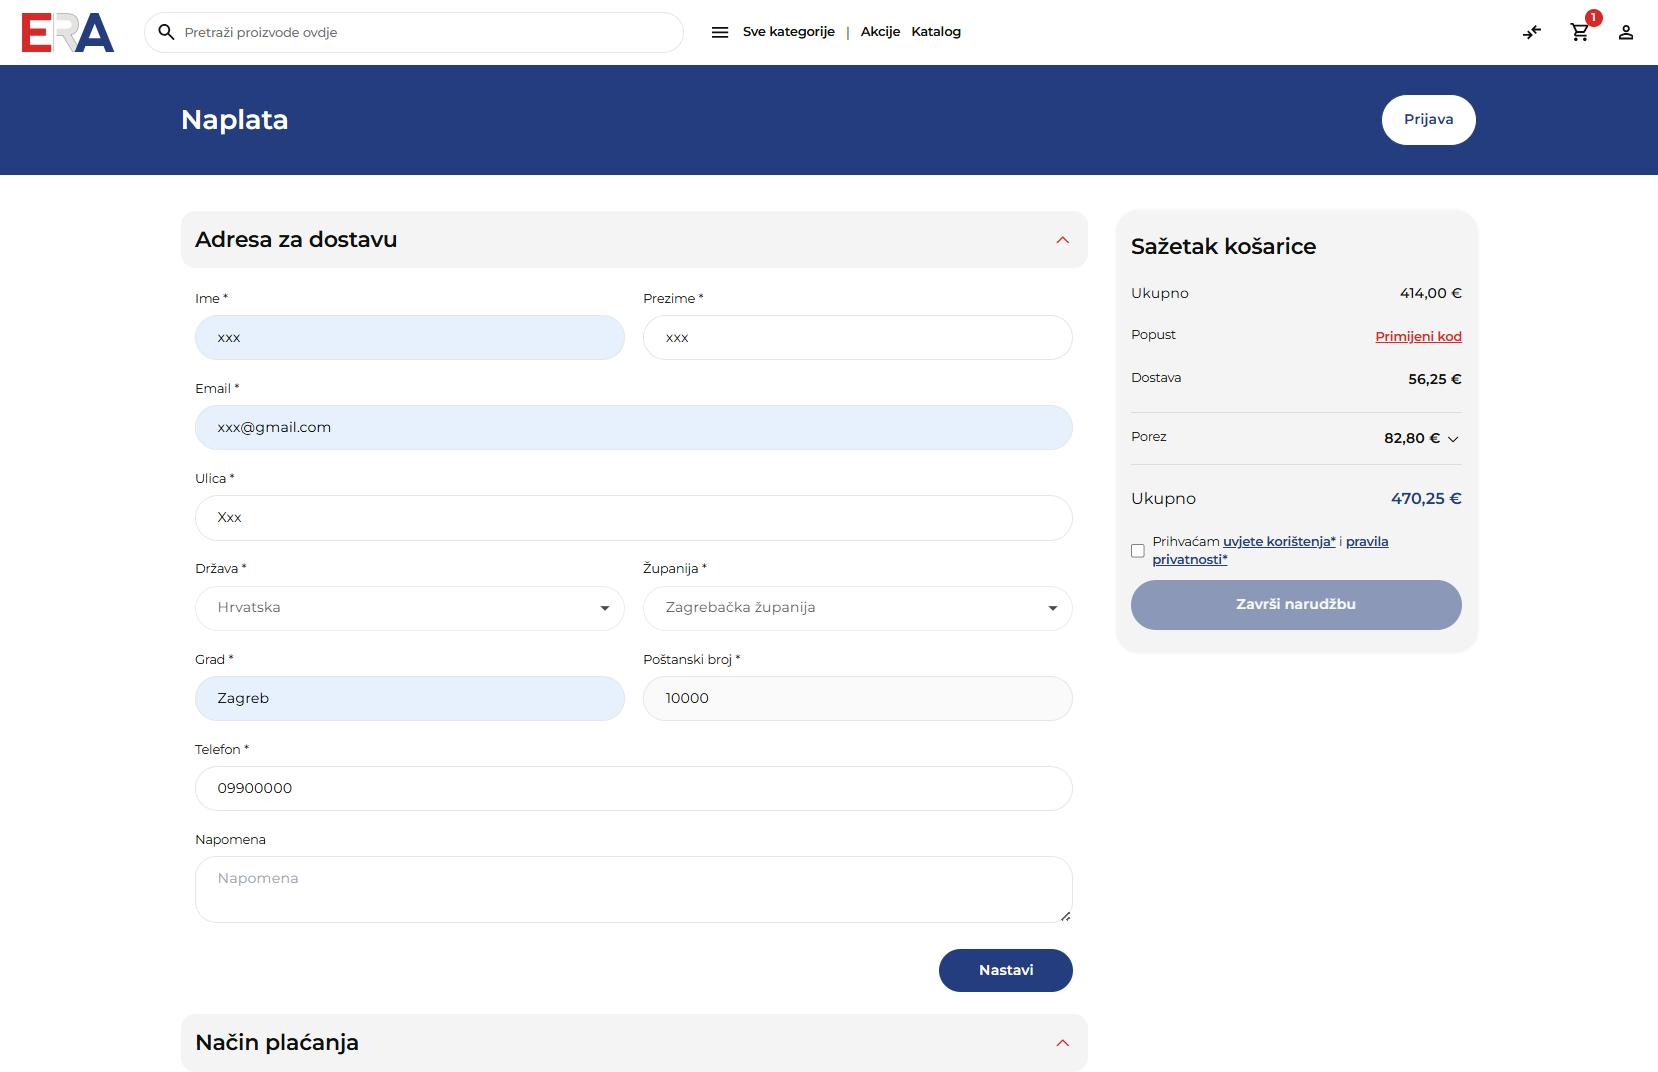Open the hamburger categories menu icon
Screen dimensions: 1658x1072
(x=720, y=32)
